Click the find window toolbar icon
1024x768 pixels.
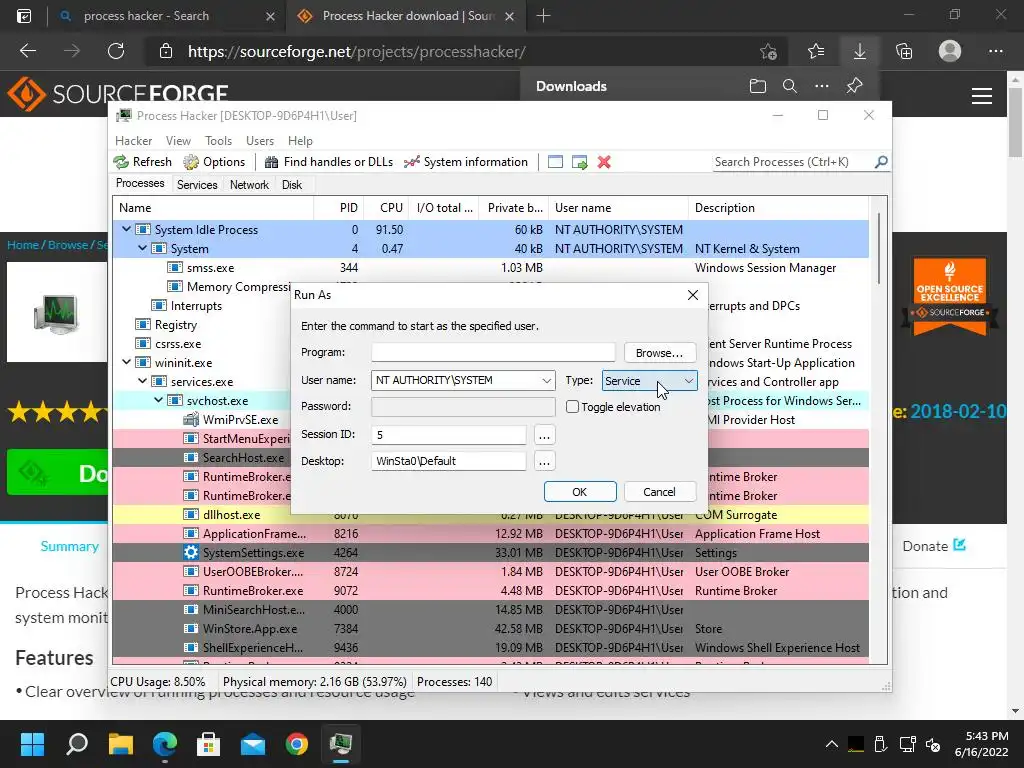coord(555,162)
